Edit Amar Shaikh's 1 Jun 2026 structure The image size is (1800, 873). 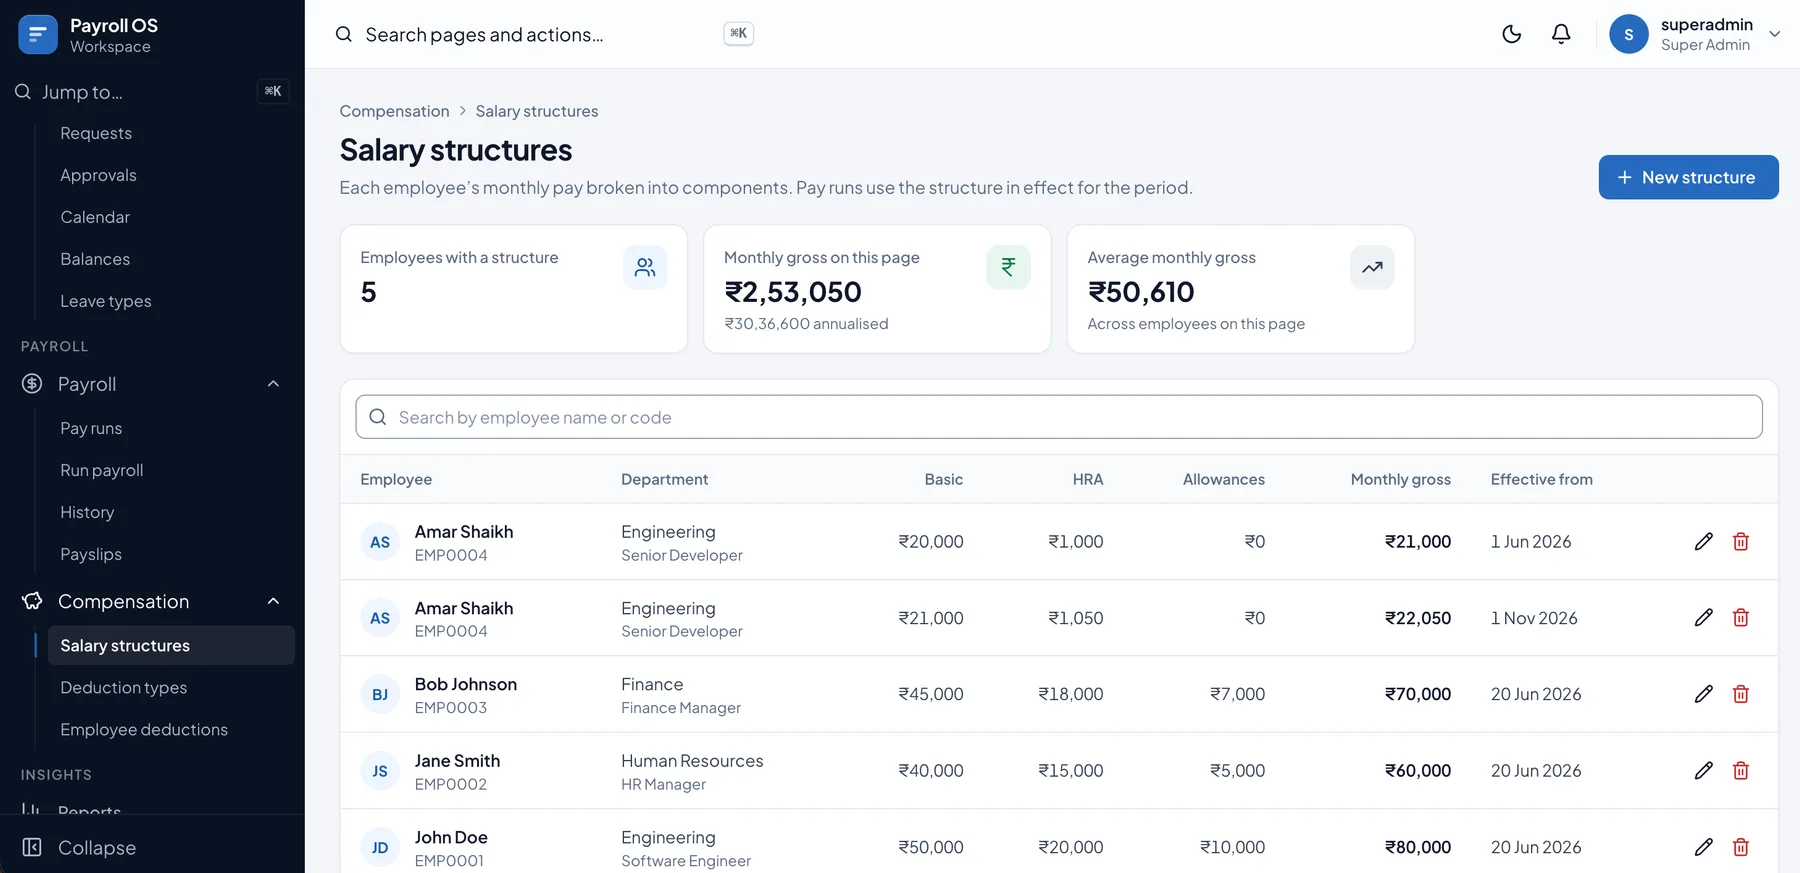1704,541
